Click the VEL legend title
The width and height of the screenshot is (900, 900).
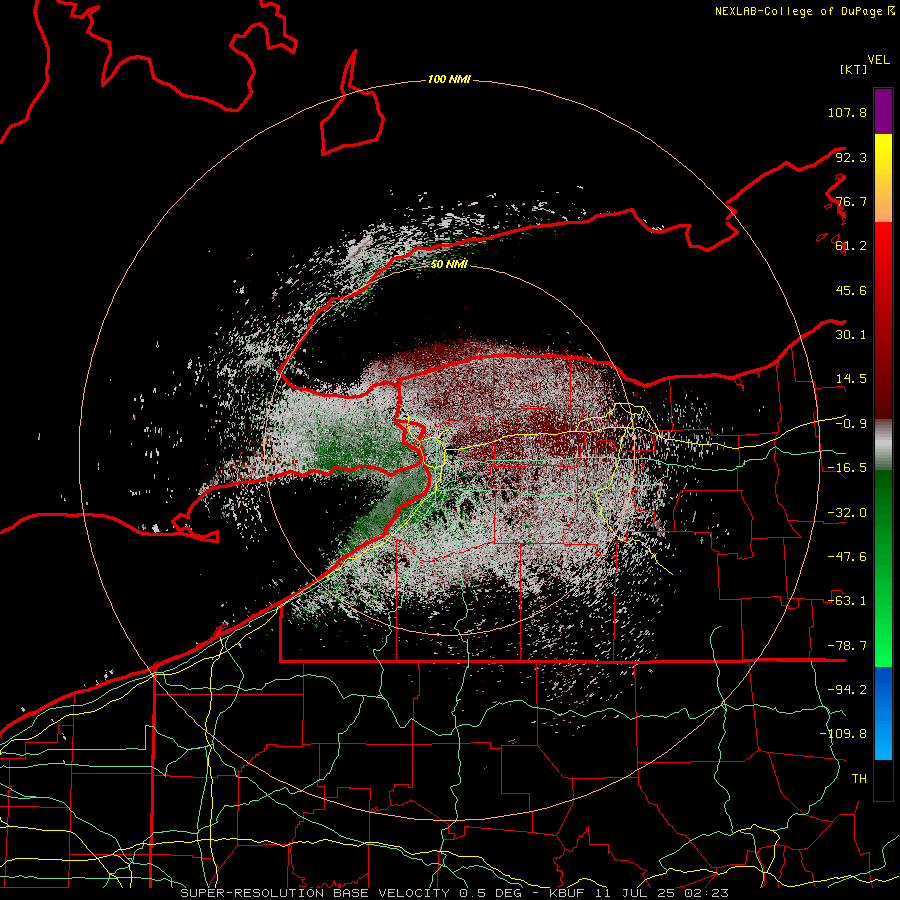(878, 60)
